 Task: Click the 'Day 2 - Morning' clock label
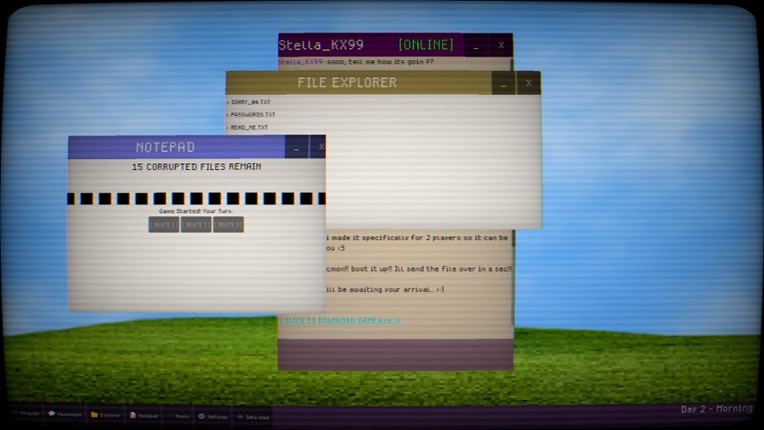tap(717, 409)
